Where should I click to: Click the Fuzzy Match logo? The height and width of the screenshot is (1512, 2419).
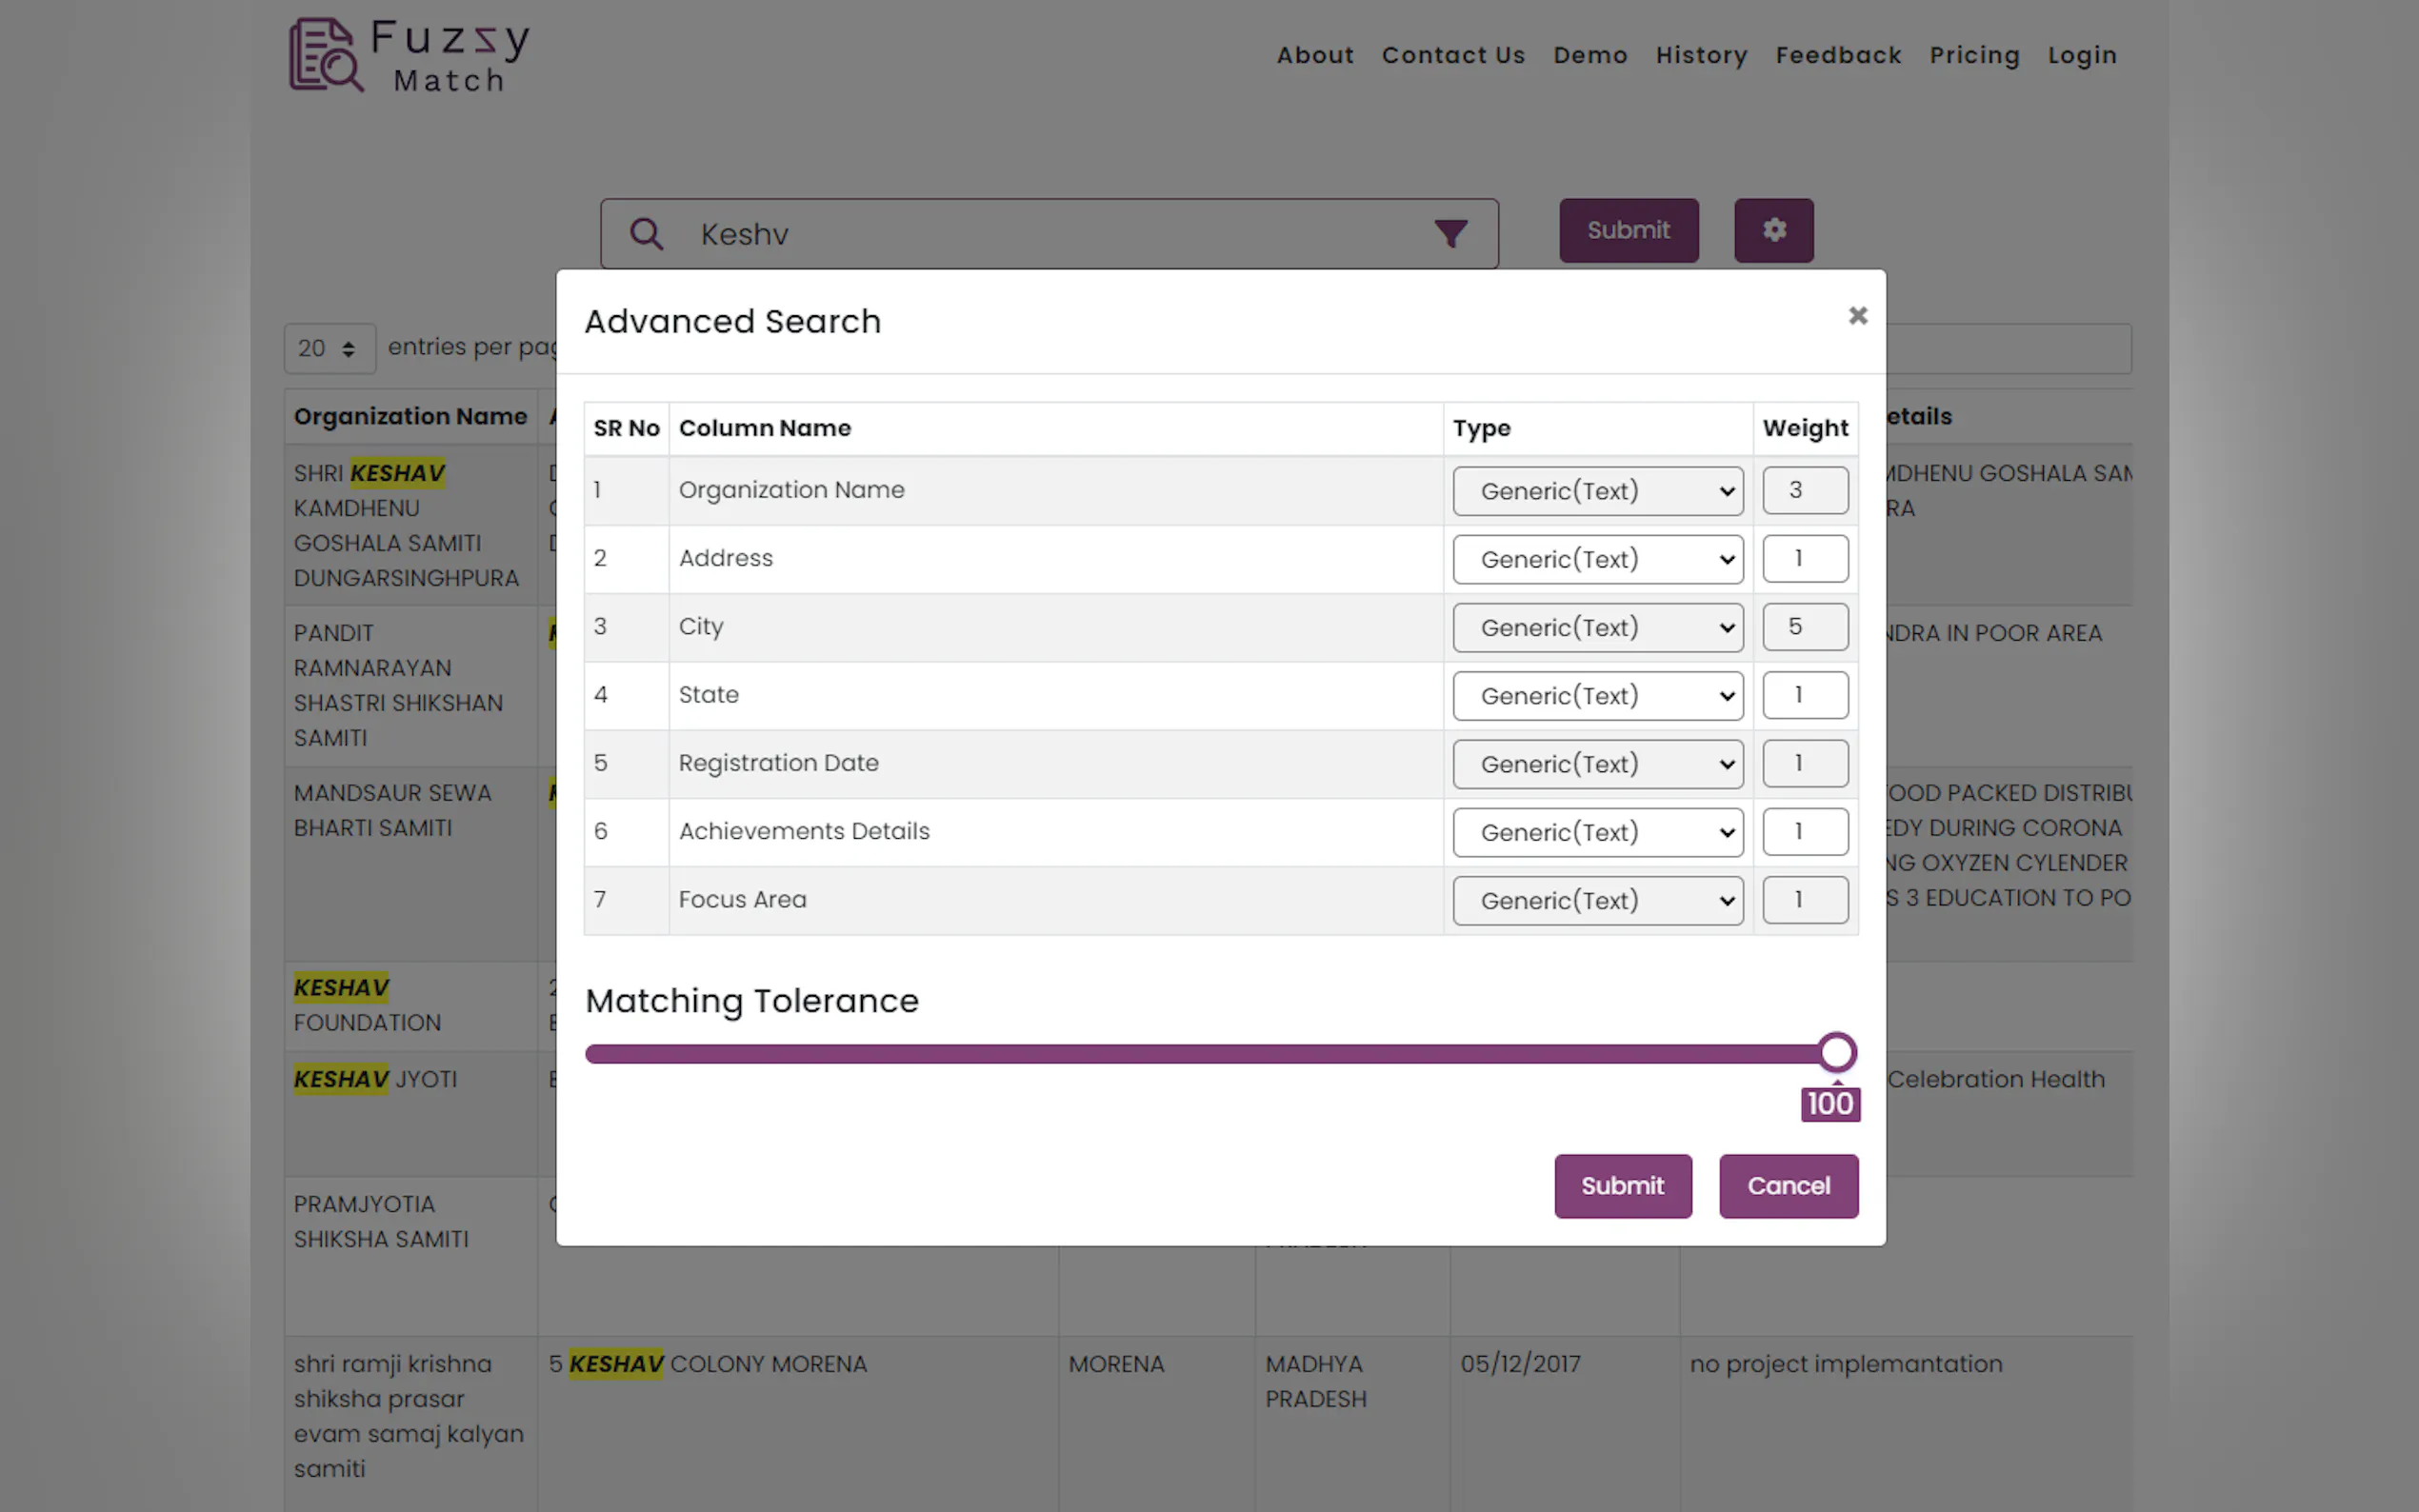click(409, 56)
